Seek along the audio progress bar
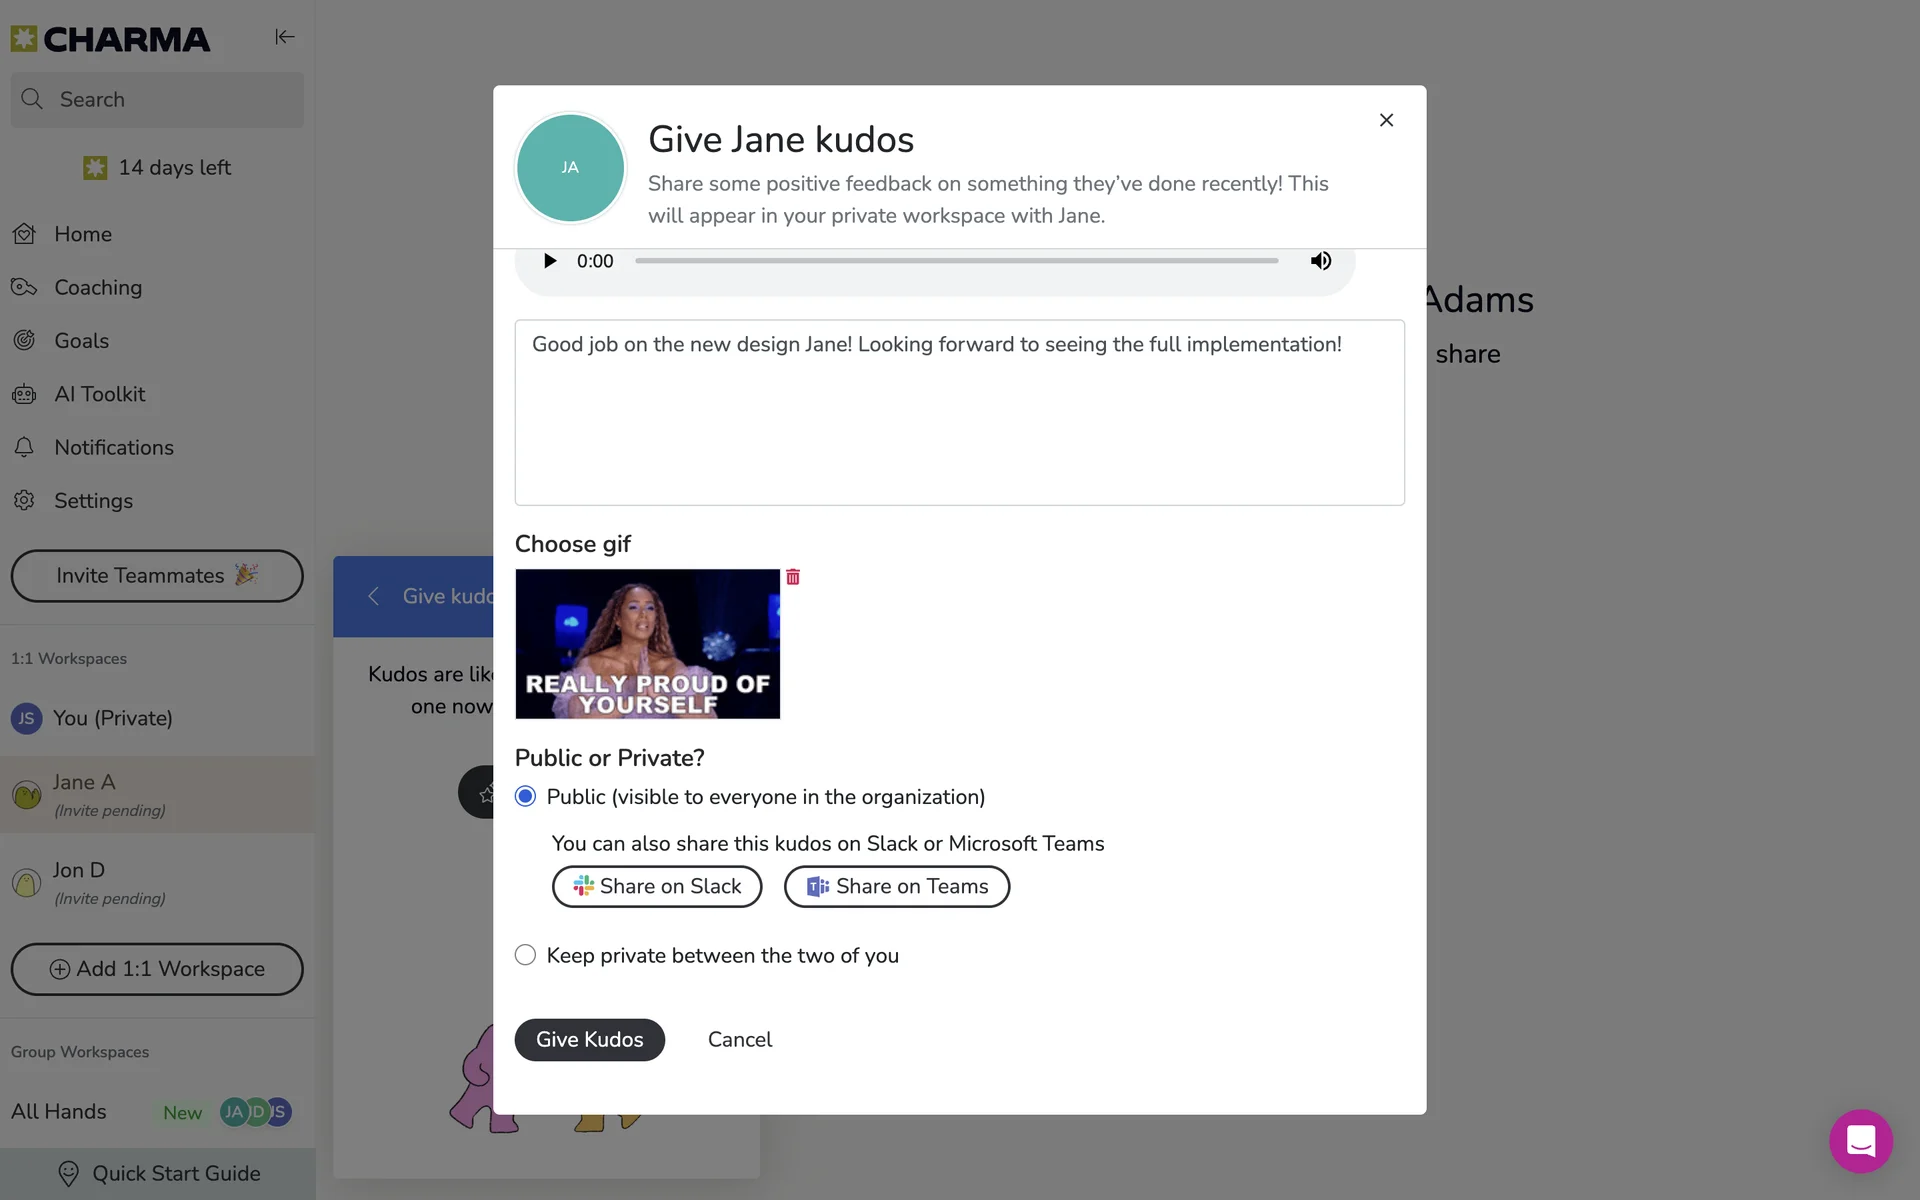1920x1200 pixels. (x=956, y=261)
